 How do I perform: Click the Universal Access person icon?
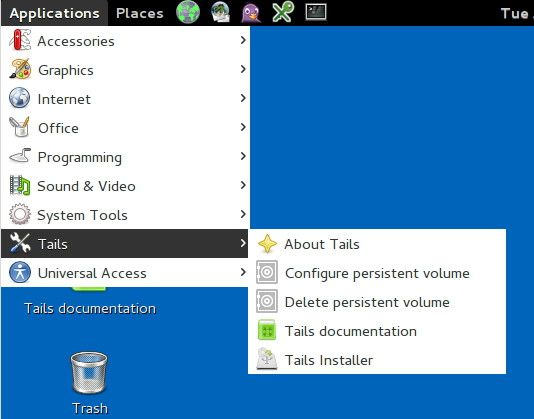click(20, 272)
